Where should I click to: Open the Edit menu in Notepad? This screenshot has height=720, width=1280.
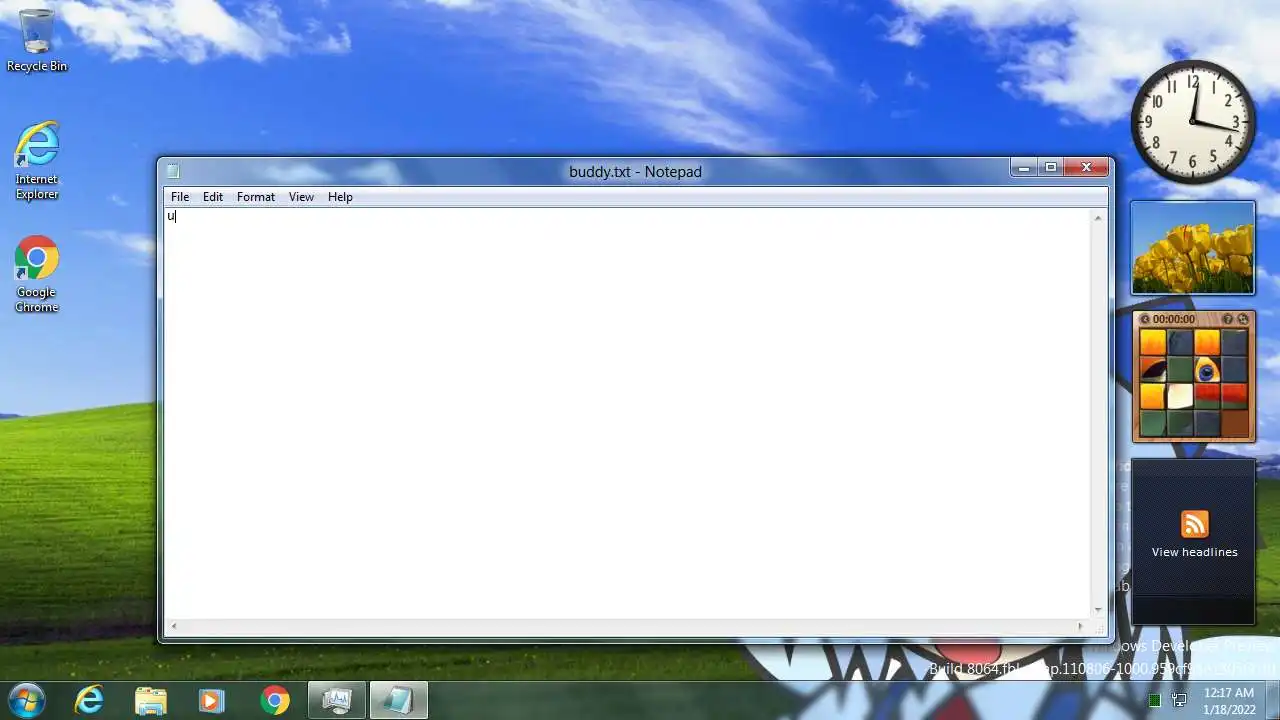click(x=213, y=197)
